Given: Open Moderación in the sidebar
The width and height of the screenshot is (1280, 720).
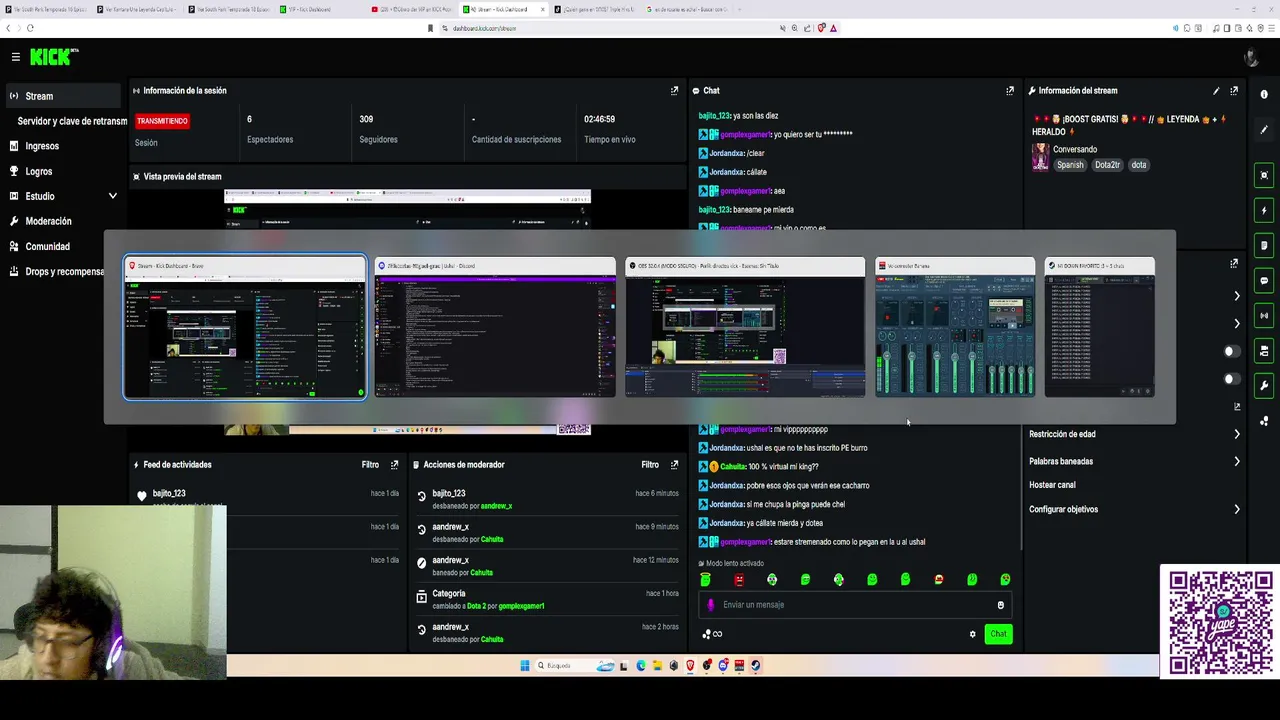Looking at the screenshot, I should point(62,221).
